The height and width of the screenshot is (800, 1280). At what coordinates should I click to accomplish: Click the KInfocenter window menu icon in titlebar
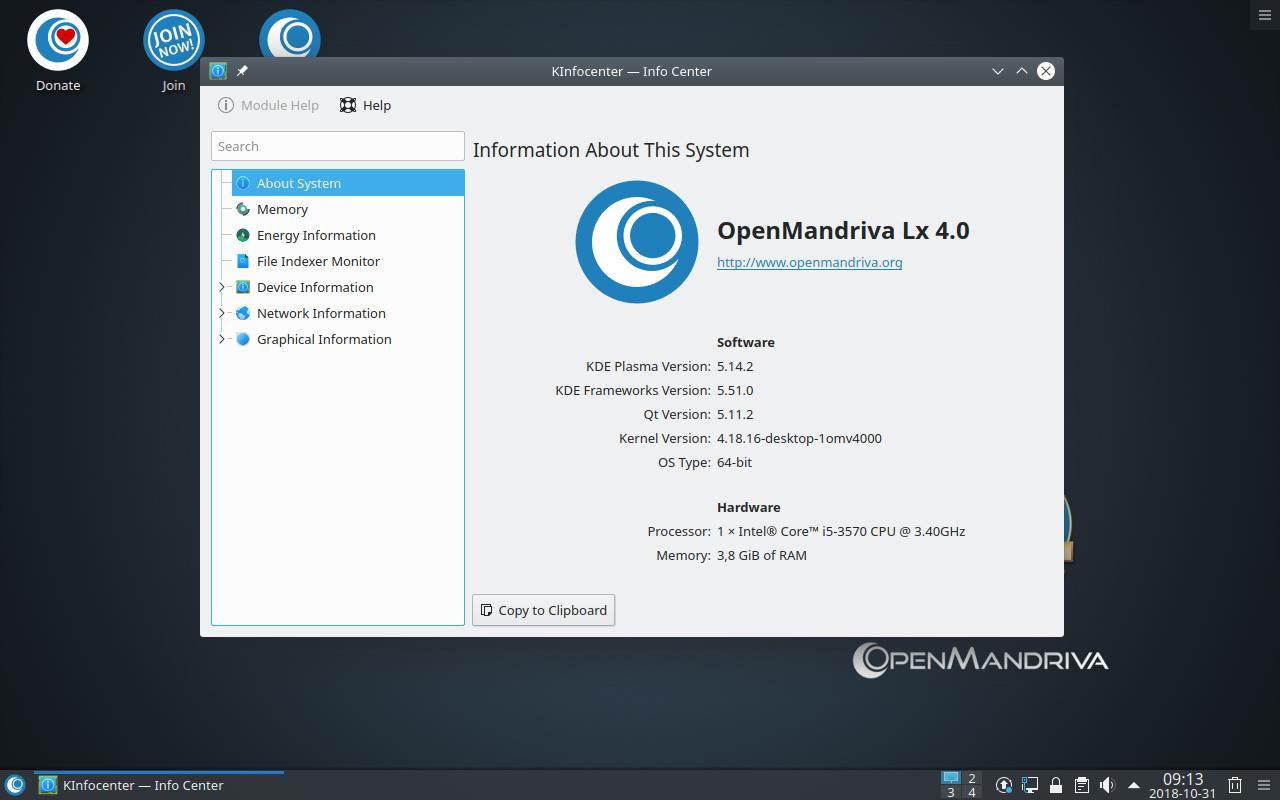point(218,71)
